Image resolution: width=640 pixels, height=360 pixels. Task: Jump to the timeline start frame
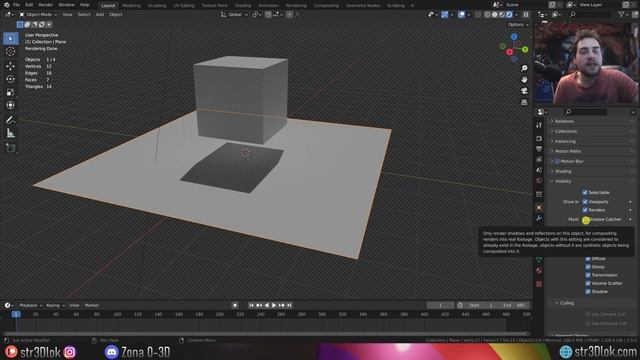[x=251, y=305]
